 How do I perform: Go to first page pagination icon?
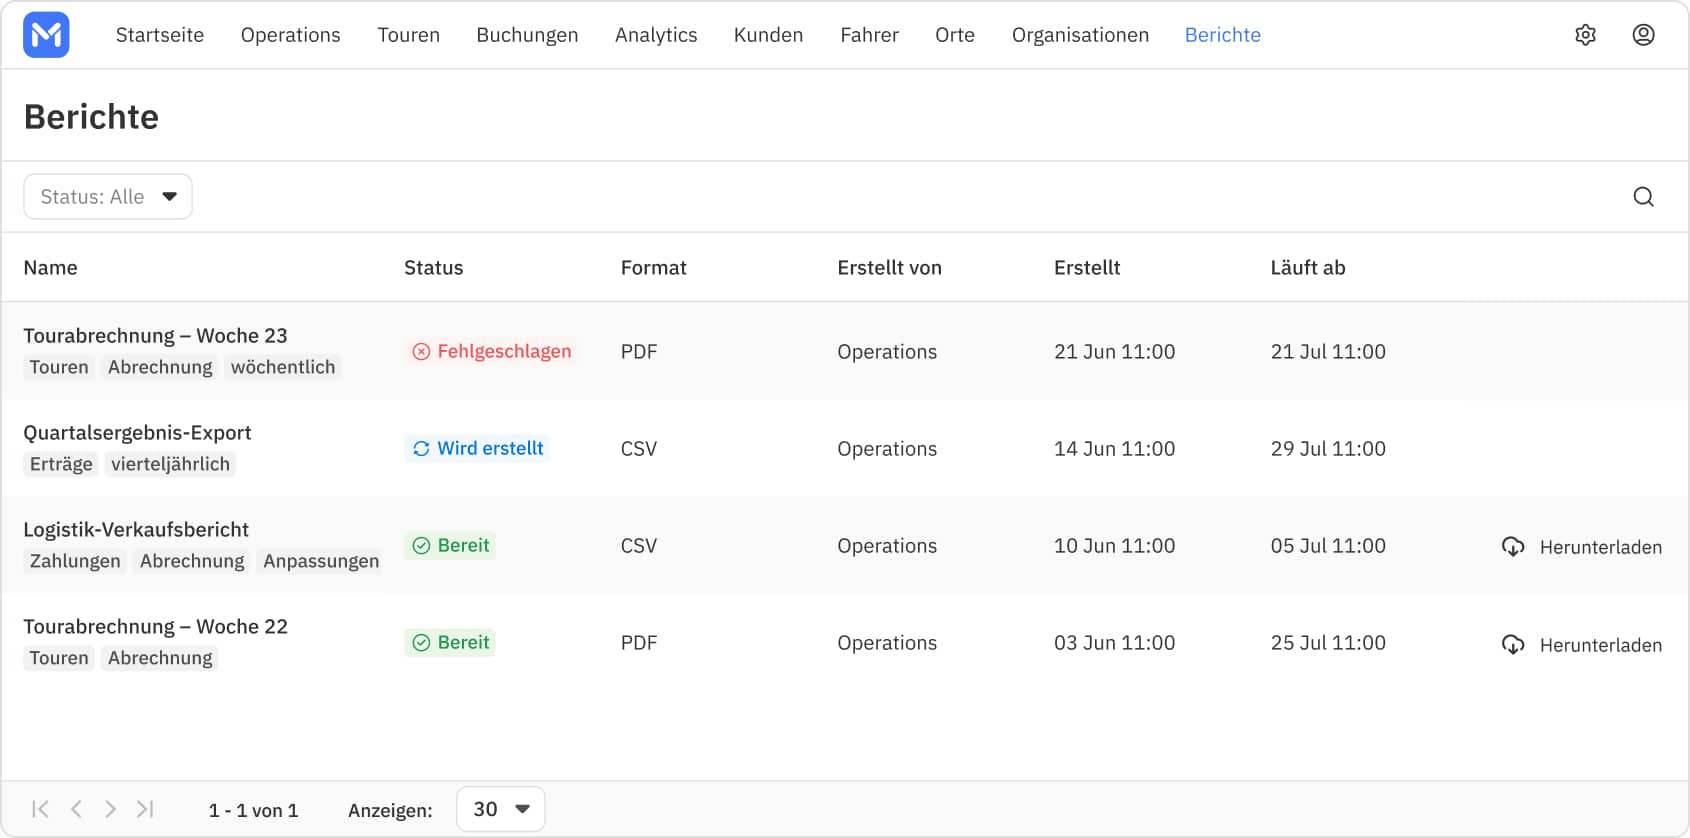point(40,809)
